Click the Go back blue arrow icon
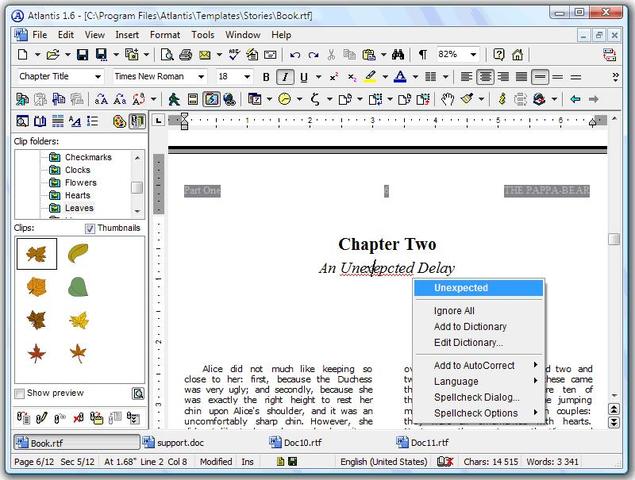Image resolution: width=635 pixels, height=480 pixels. pos(575,99)
